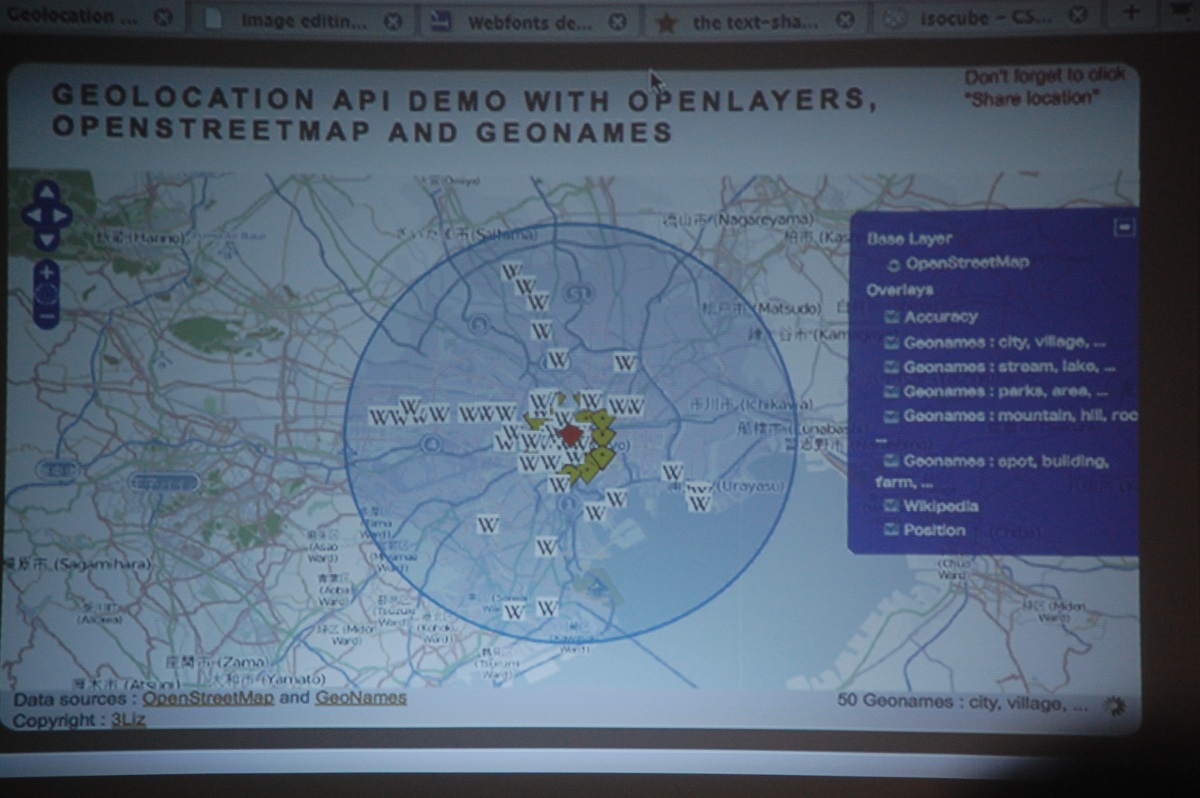This screenshot has height=798, width=1200.
Task: Close the "the text-sha..." browser tab
Action: coord(845,20)
